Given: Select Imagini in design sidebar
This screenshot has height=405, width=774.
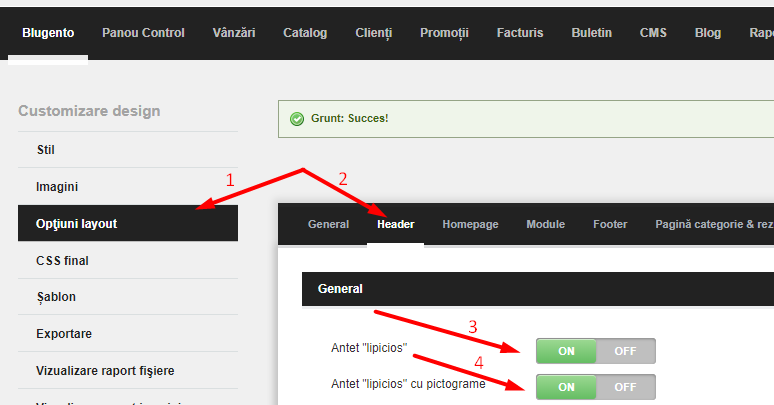Looking at the screenshot, I should [128, 187].
